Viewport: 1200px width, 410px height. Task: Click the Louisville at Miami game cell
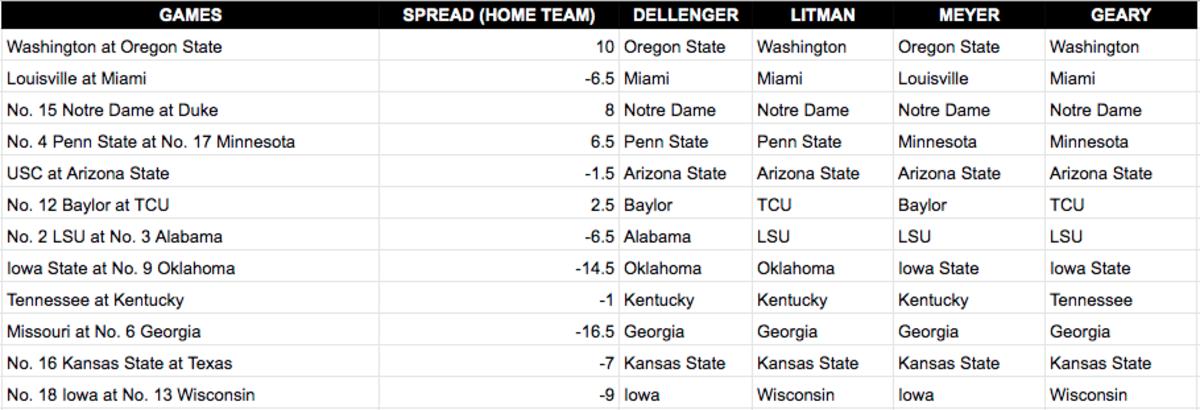tap(190, 78)
